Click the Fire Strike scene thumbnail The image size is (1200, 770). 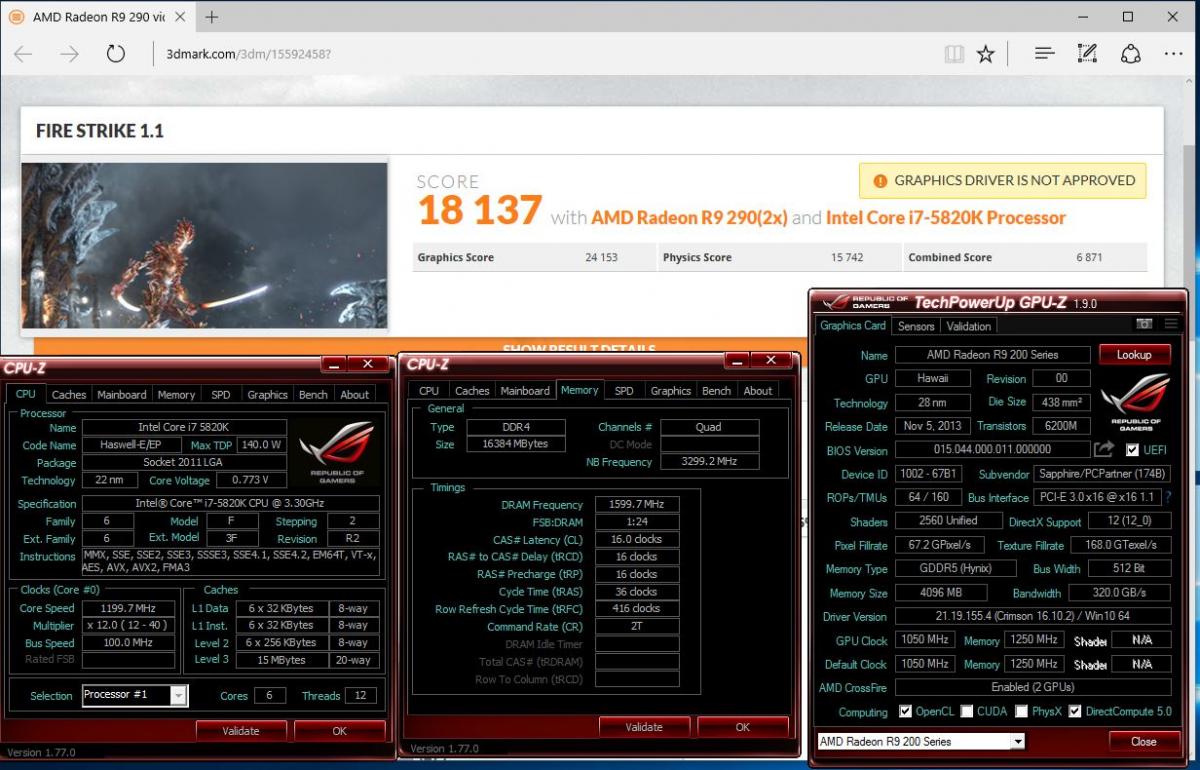pyautogui.click(x=204, y=246)
